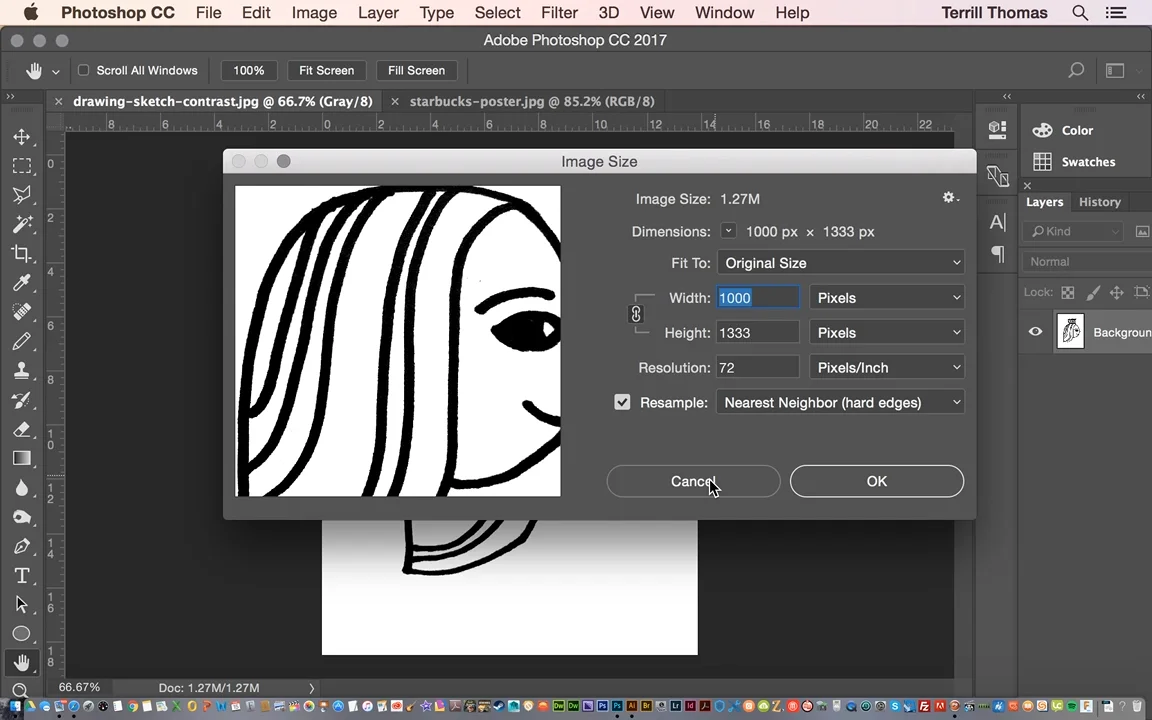The image size is (1152, 720).
Task: Open the Filter menu
Action: [559, 13]
